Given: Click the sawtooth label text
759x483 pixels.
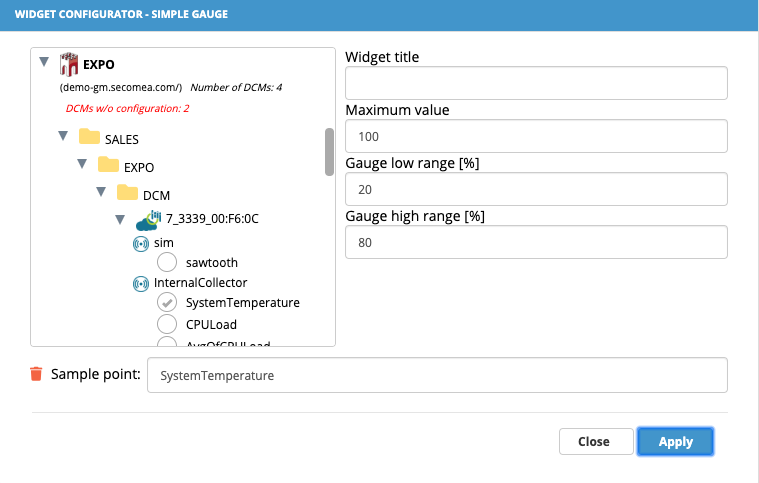Looking at the screenshot, I should click(x=212, y=263).
